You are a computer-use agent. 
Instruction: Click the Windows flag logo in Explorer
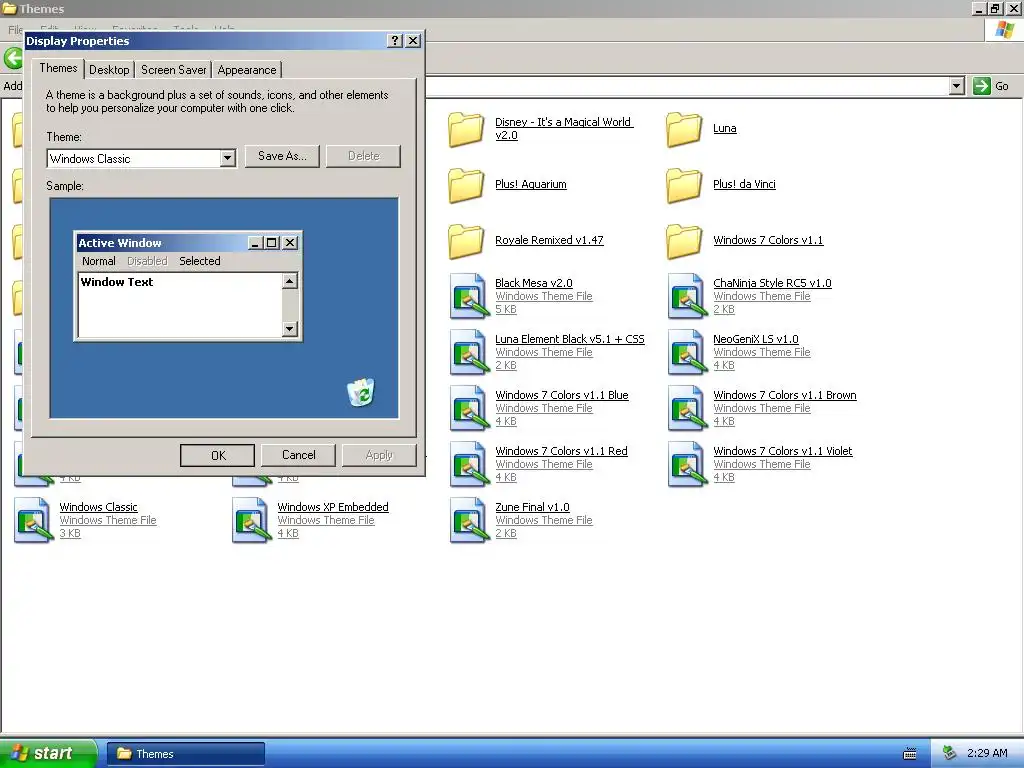coord(1004,30)
